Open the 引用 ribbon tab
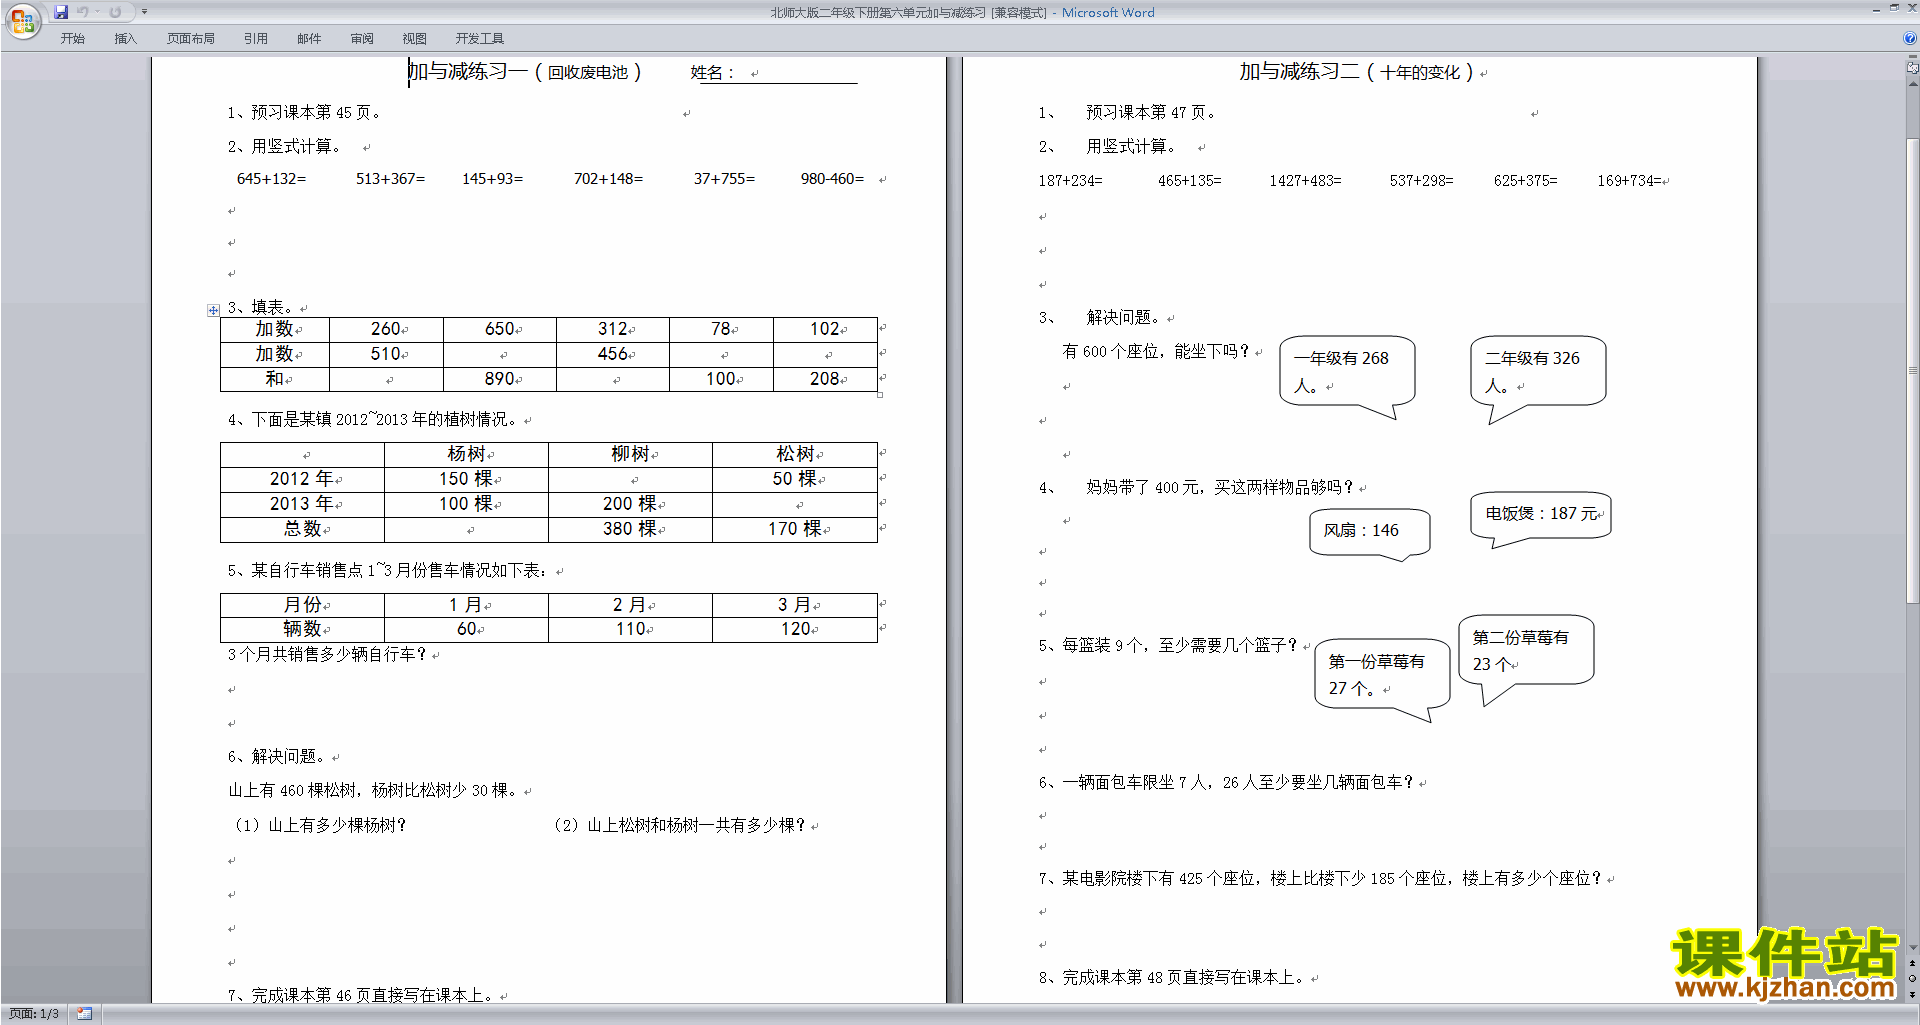Screen dimensions: 1920x1025 256,38
